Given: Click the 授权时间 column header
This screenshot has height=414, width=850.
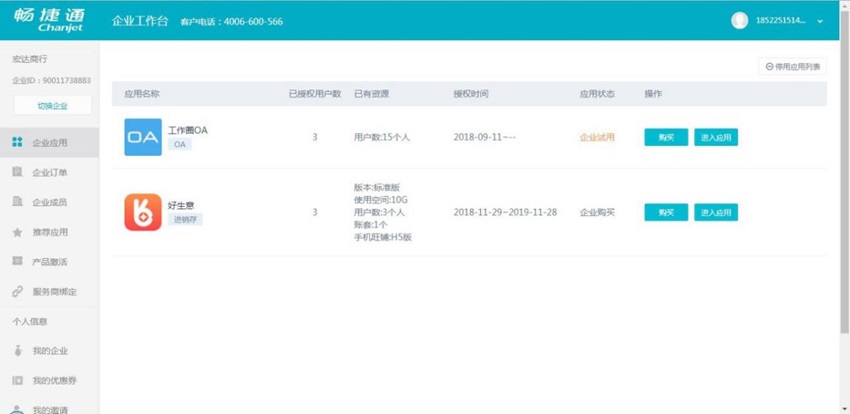Looking at the screenshot, I should coord(471,94).
